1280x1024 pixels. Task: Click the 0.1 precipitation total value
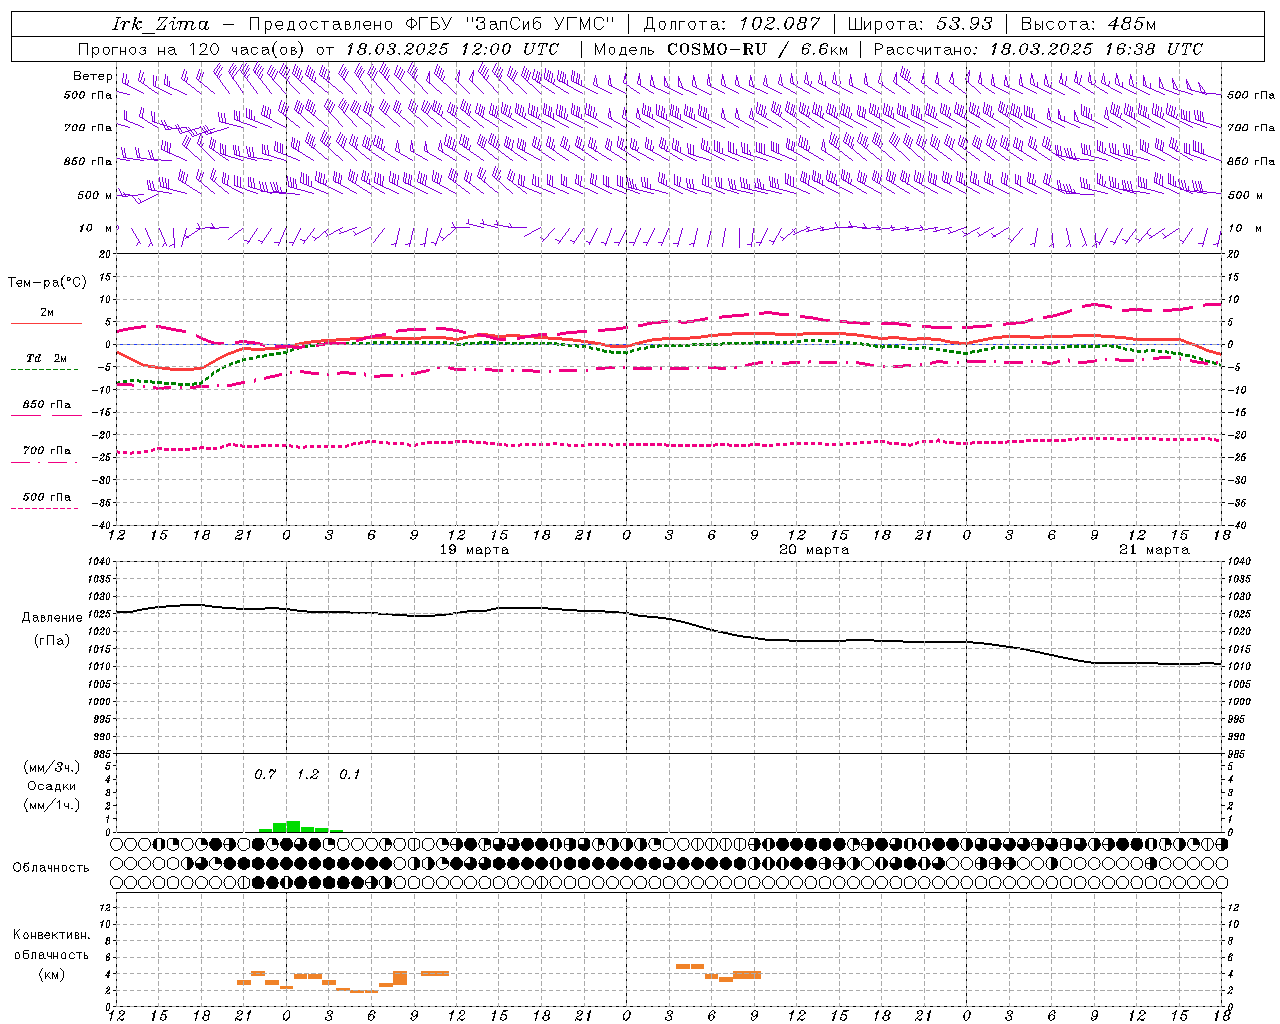coord(350,775)
